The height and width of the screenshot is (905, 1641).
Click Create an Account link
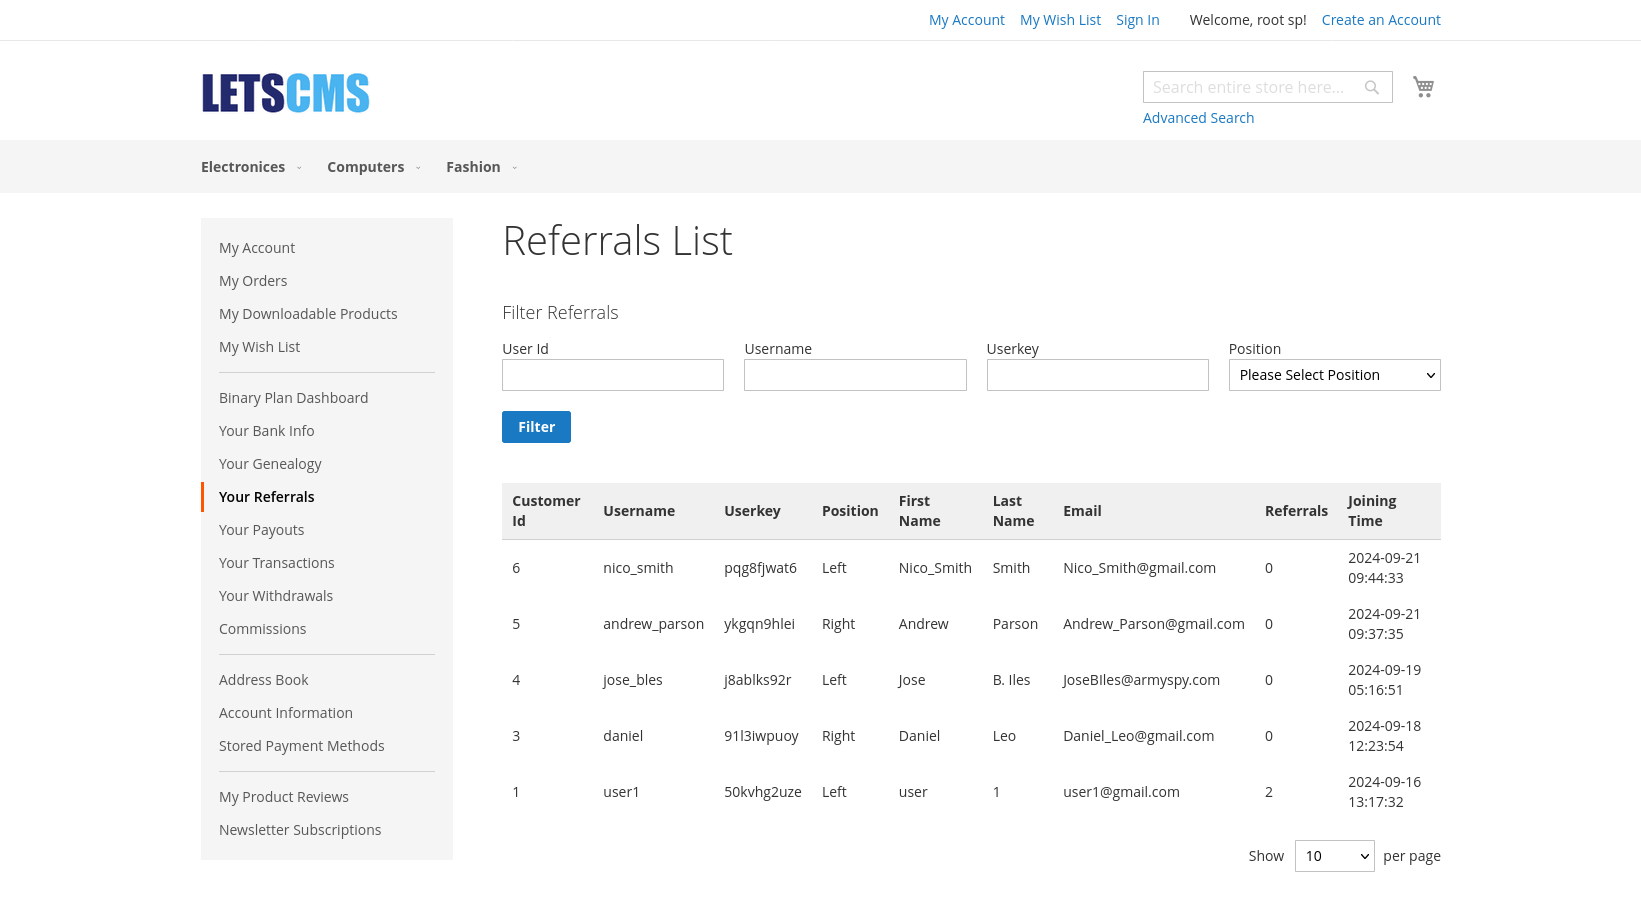(1381, 20)
